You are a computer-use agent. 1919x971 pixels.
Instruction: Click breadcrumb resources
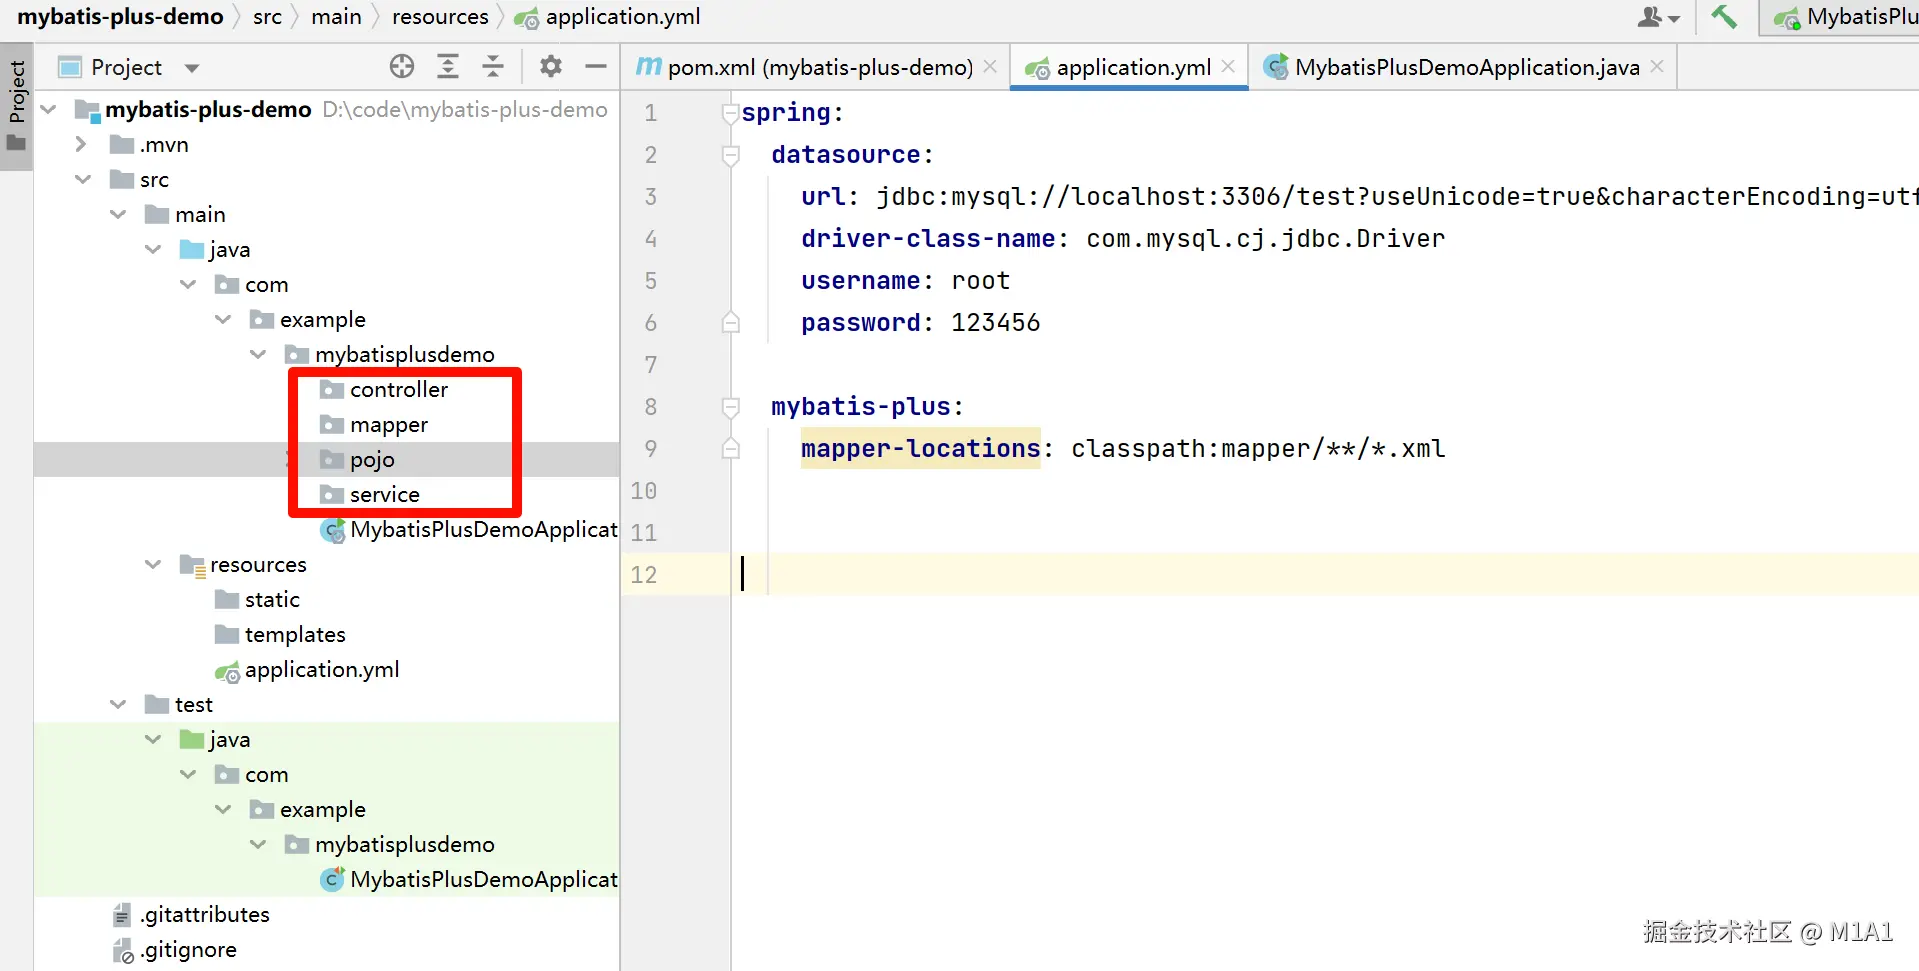(x=440, y=16)
